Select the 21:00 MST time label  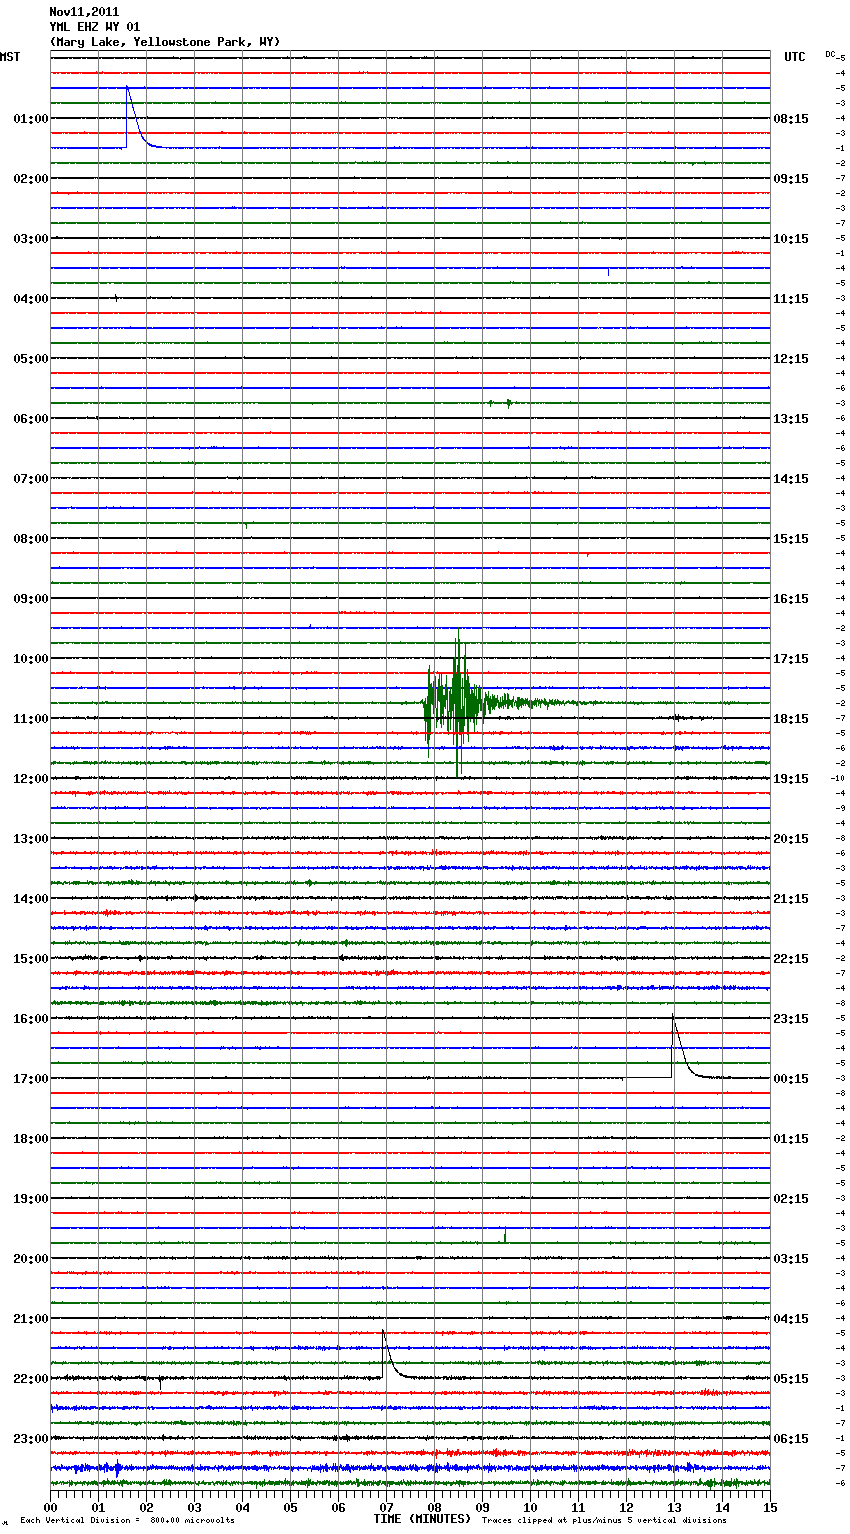click(x=31, y=1318)
